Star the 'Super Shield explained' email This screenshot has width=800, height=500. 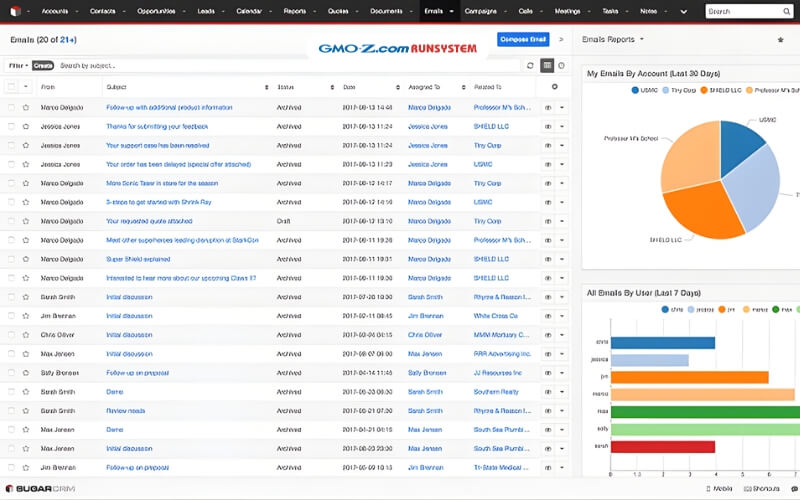26,259
